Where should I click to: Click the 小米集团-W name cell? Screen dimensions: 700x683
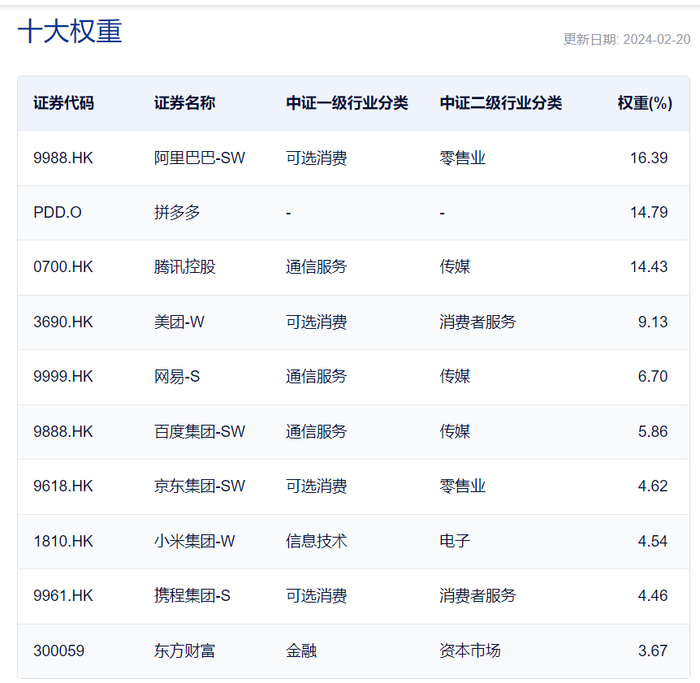click(195, 541)
